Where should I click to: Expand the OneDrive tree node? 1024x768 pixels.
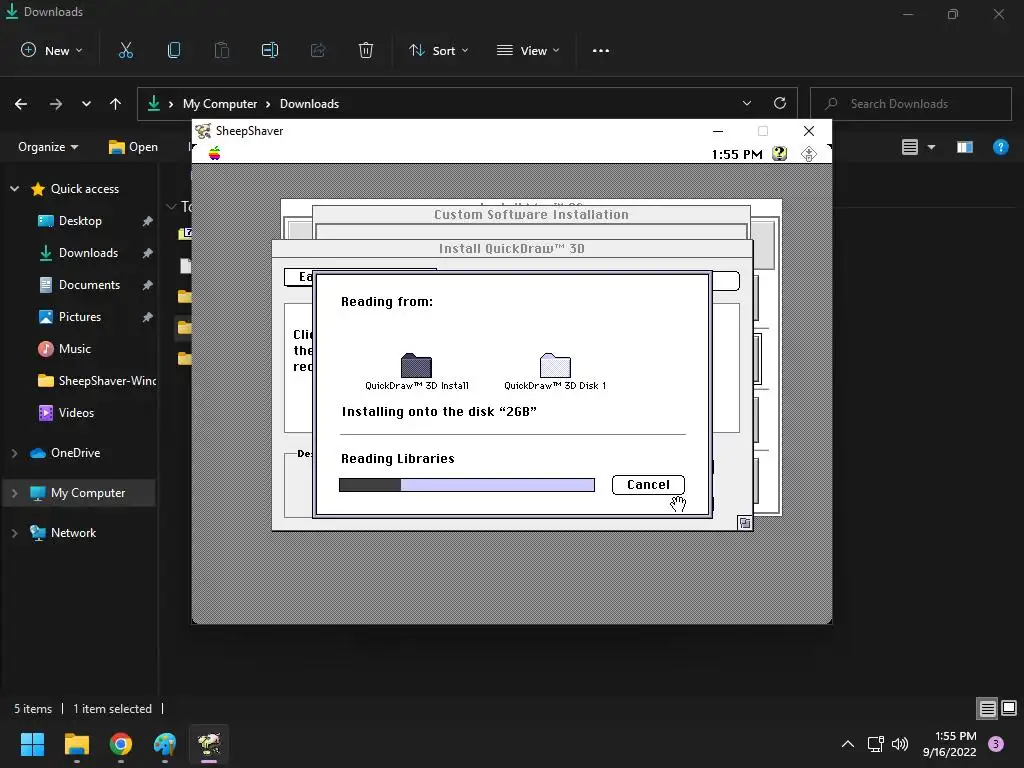(14, 453)
